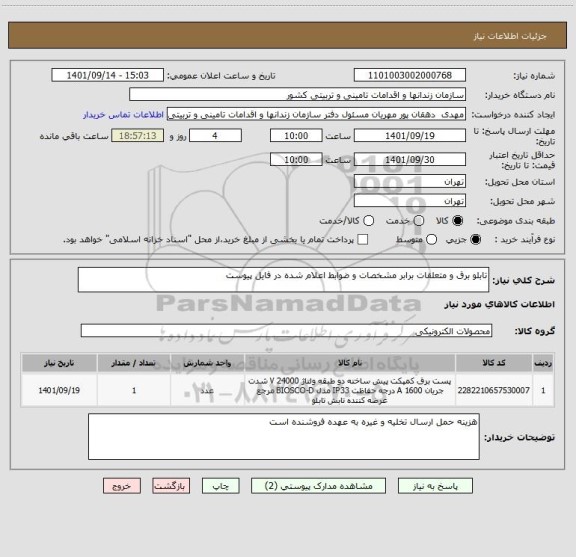Select the خدمت radio button
The width and height of the screenshot is (576, 557).
[x=419, y=221]
